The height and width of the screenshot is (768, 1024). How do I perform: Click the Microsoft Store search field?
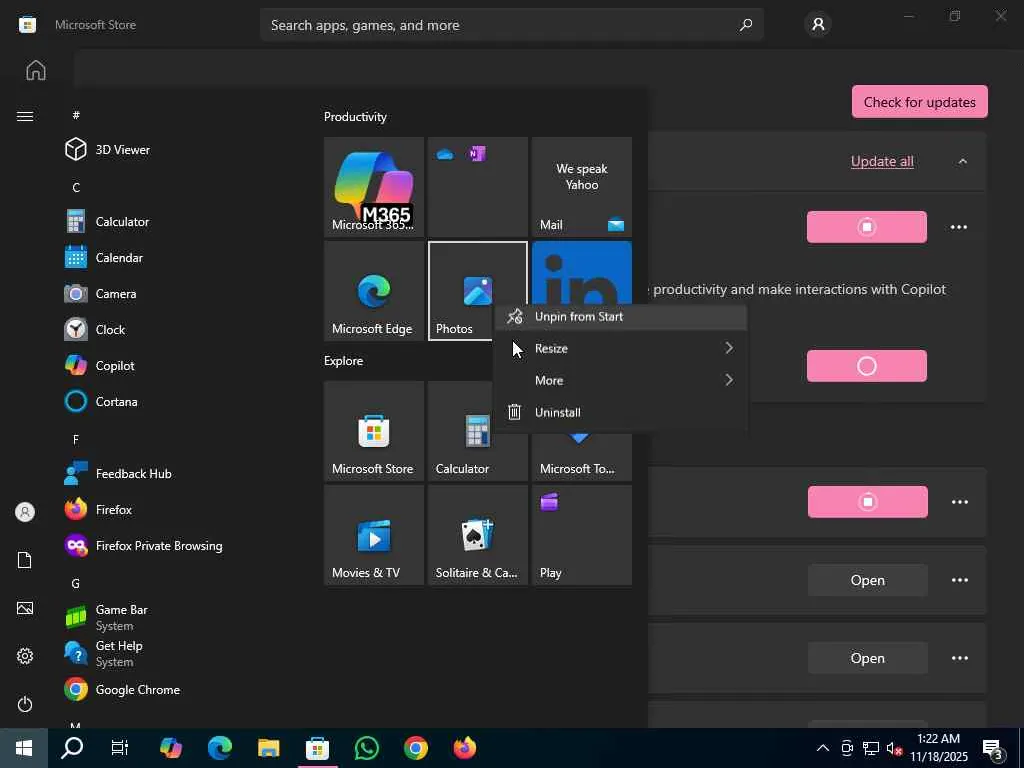click(511, 25)
